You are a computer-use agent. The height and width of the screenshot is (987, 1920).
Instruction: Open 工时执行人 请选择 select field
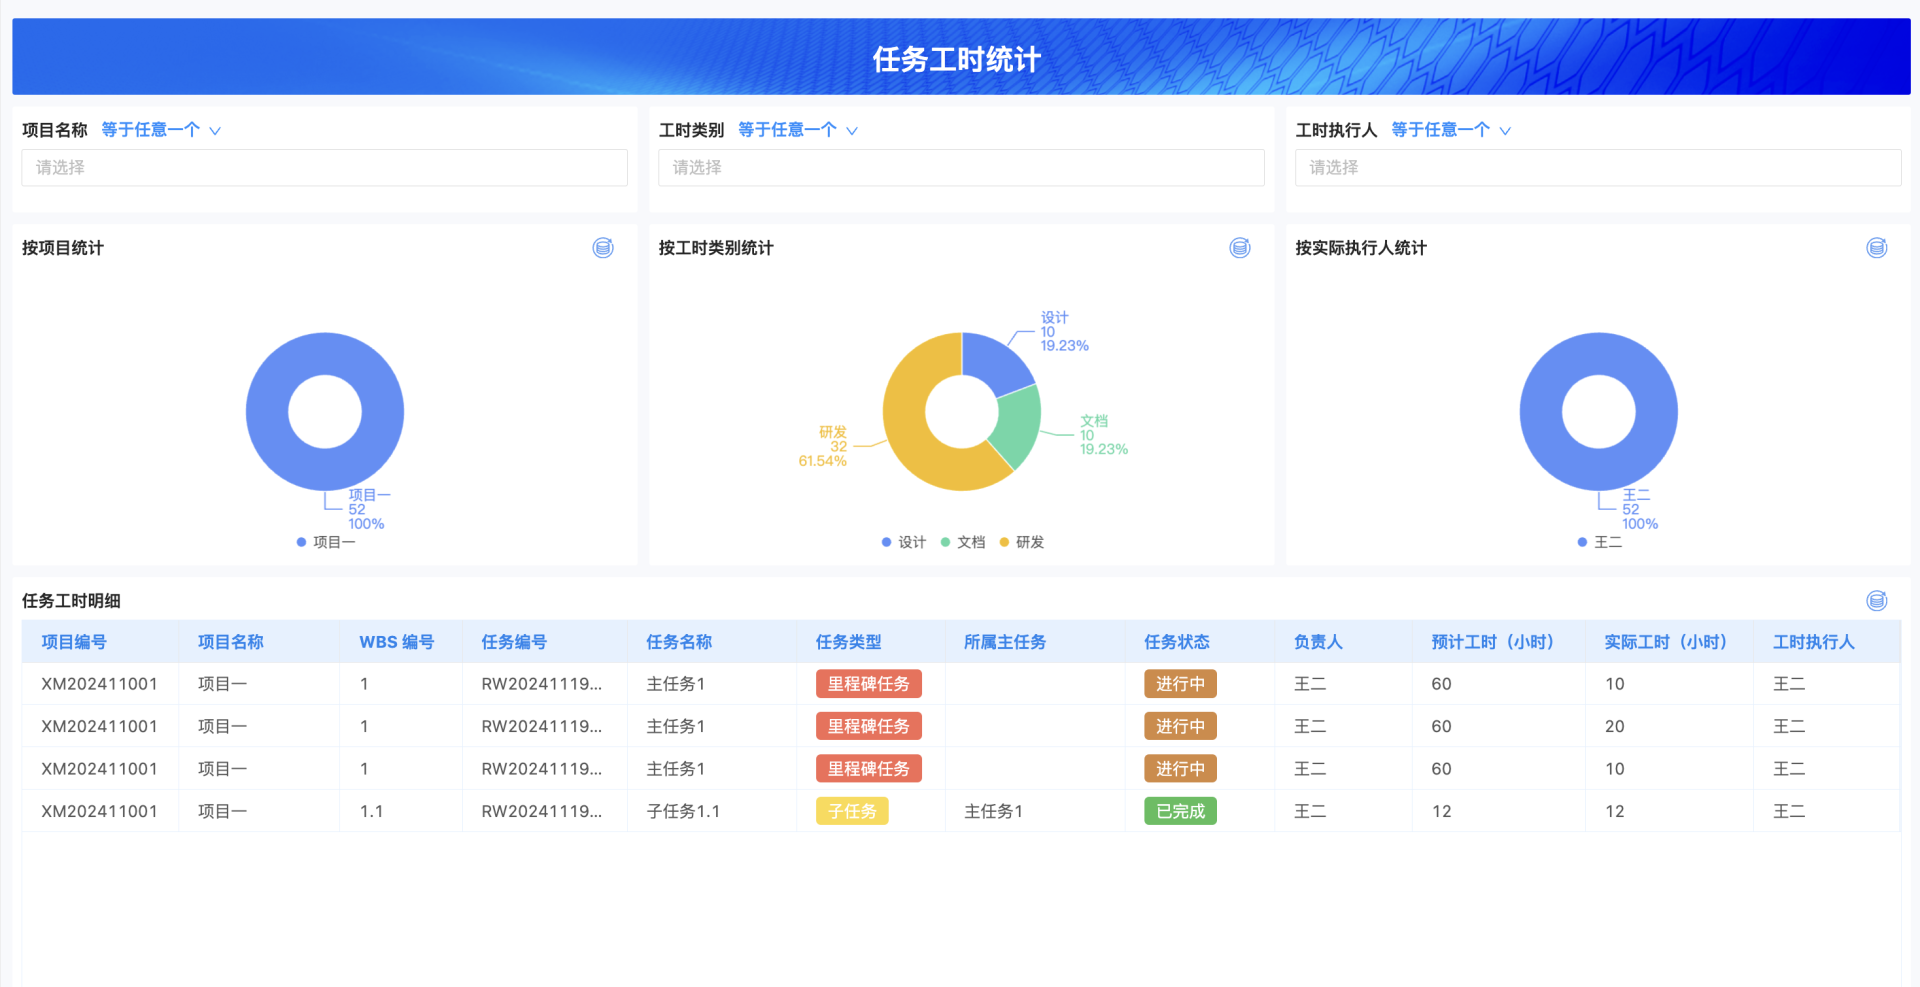pyautogui.click(x=1598, y=168)
